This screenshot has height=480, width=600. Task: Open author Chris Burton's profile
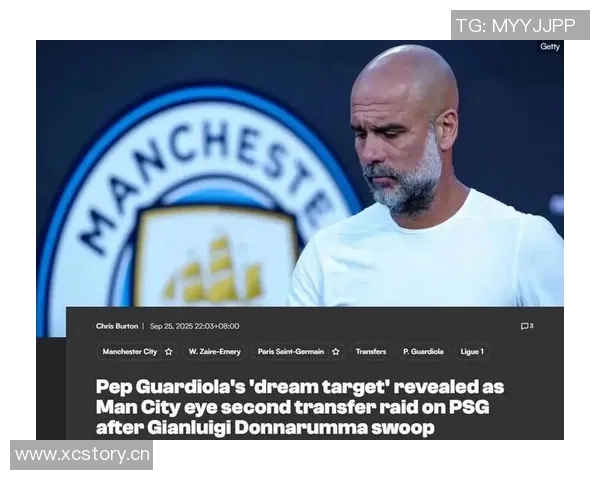117,326
